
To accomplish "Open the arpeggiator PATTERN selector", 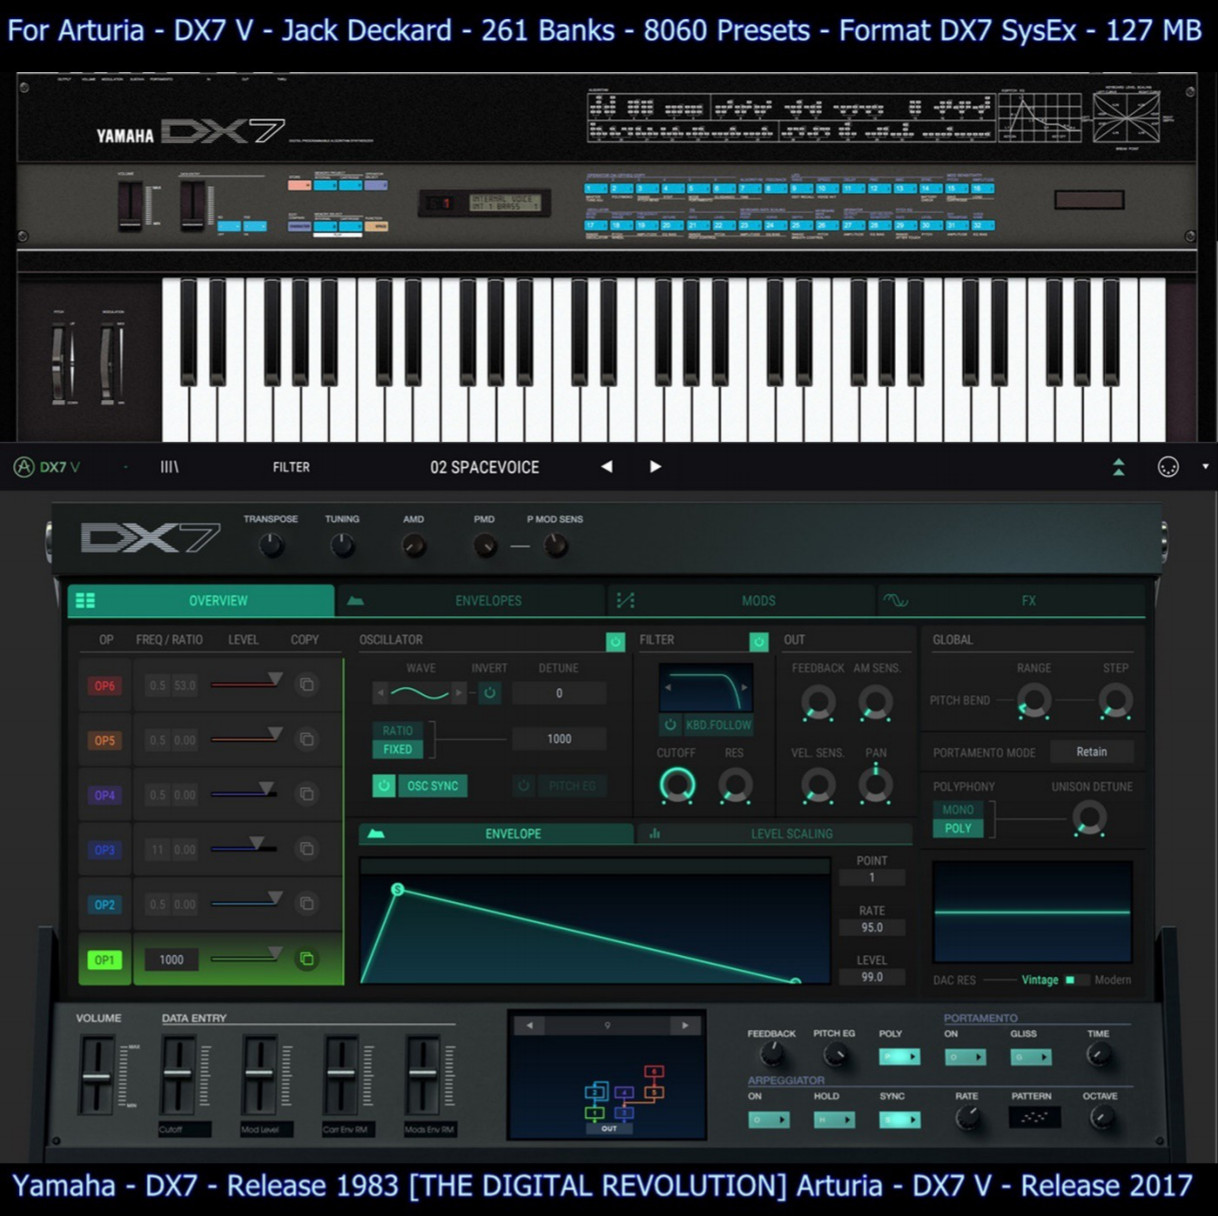I will click(x=1034, y=1118).
